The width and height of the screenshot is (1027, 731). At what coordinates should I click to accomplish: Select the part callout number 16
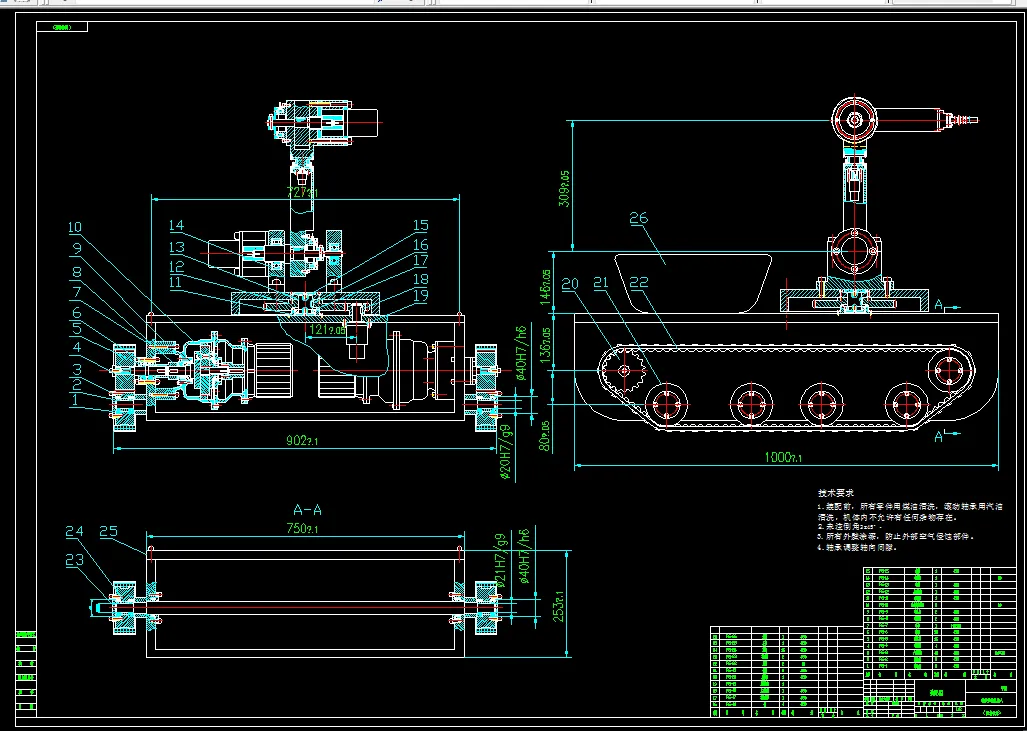(x=420, y=245)
